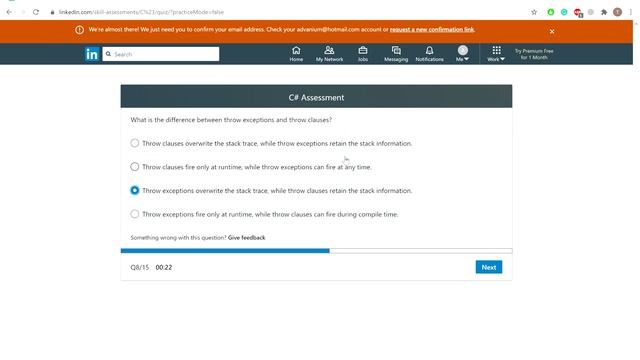Select 'Throw clauses overwrite the stack trace' option
The width and height of the screenshot is (640, 360).
click(135, 143)
